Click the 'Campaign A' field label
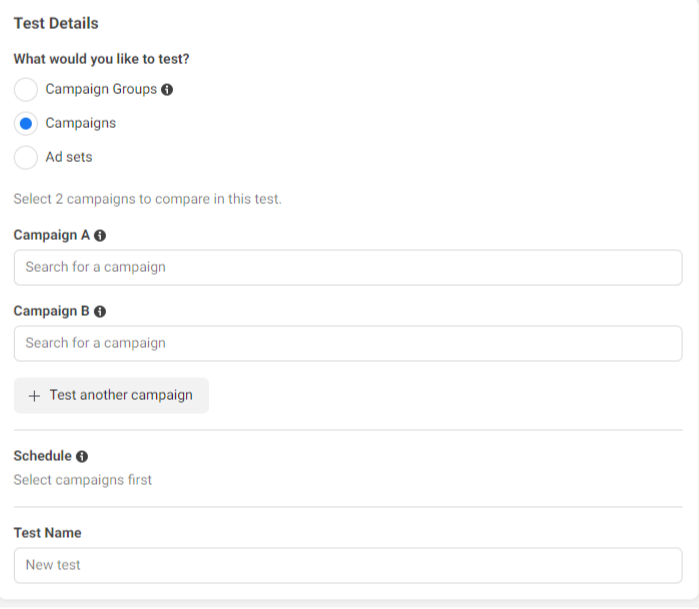Image resolution: width=699 pixels, height=609 pixels. coord(52,235)
